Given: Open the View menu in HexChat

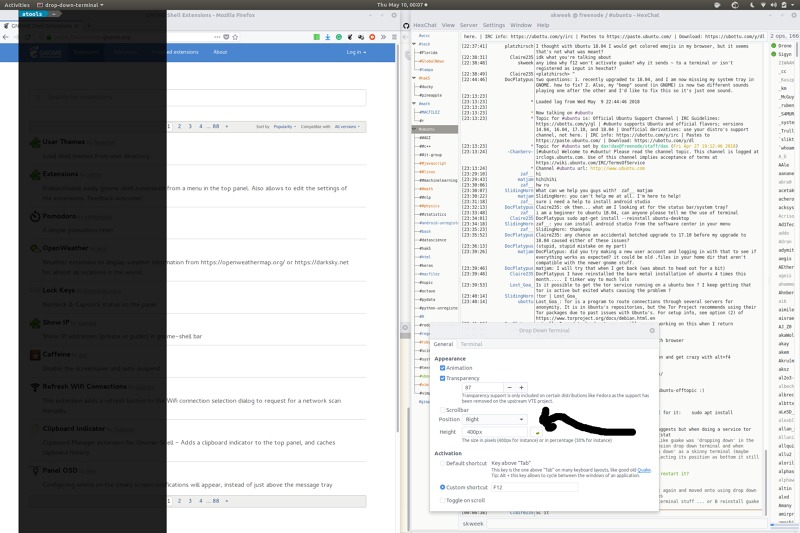Looking at the screenshot, I should tap(448, 25).
